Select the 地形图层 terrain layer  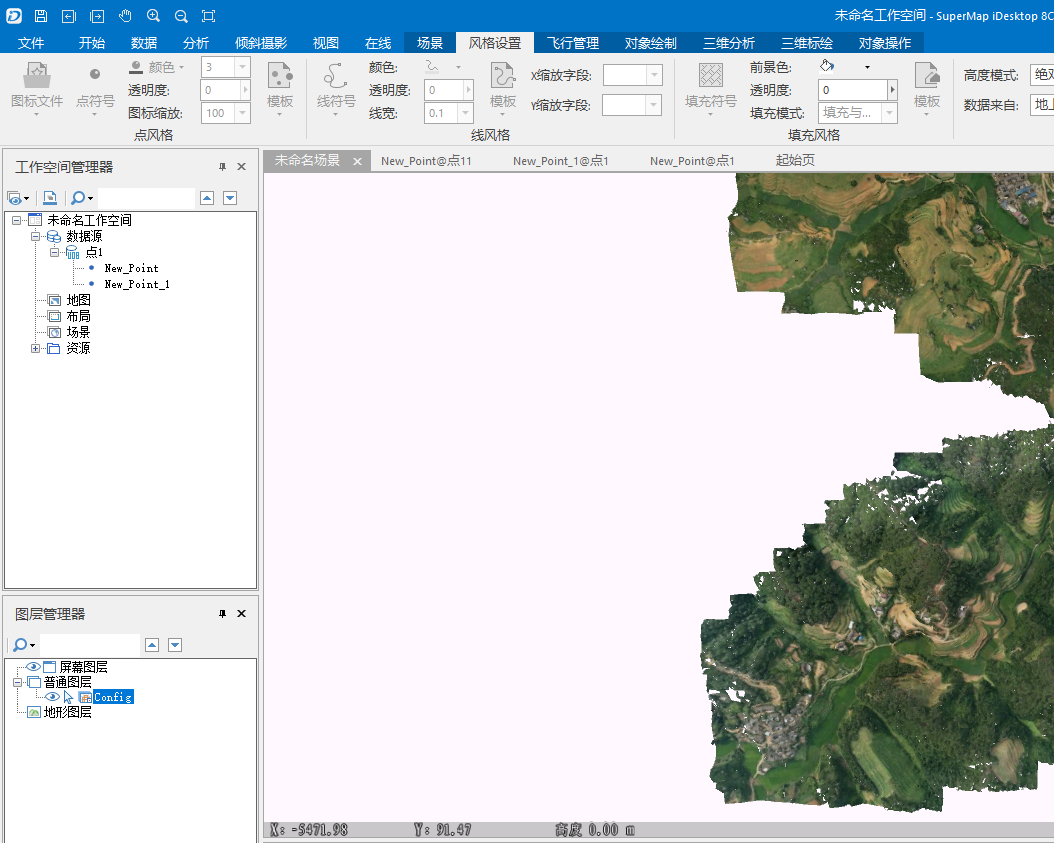coord(67,712)
